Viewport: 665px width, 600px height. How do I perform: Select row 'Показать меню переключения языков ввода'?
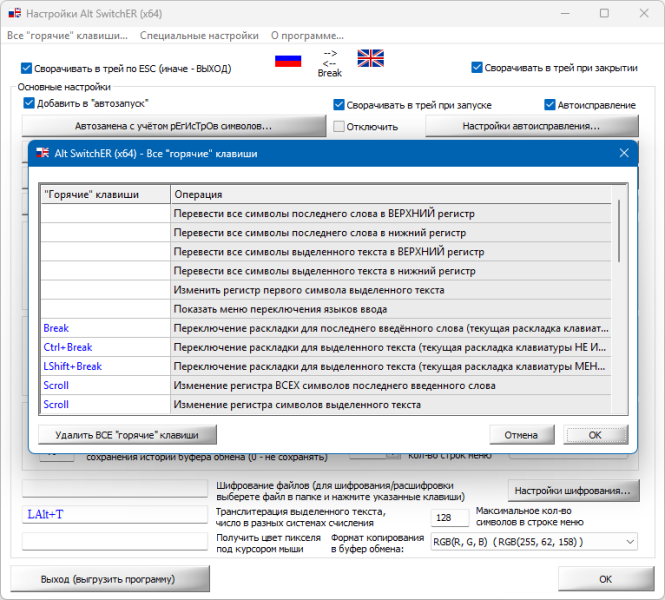click(326, 309)
